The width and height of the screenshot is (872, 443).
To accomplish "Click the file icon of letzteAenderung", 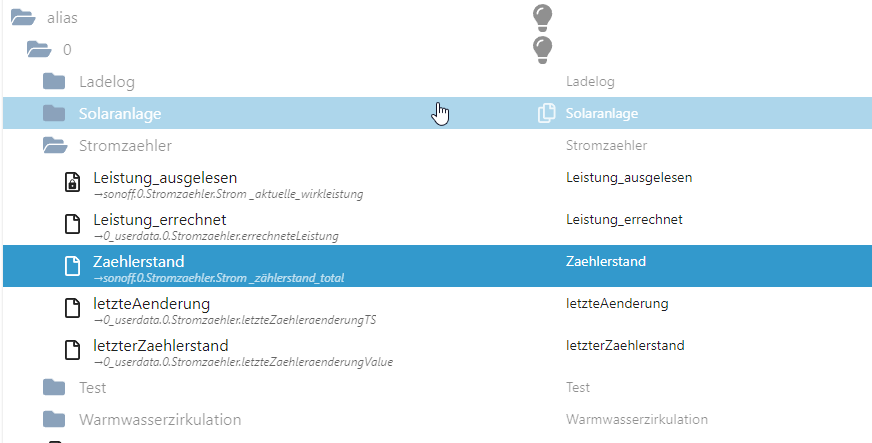I will tap(72, 308).
